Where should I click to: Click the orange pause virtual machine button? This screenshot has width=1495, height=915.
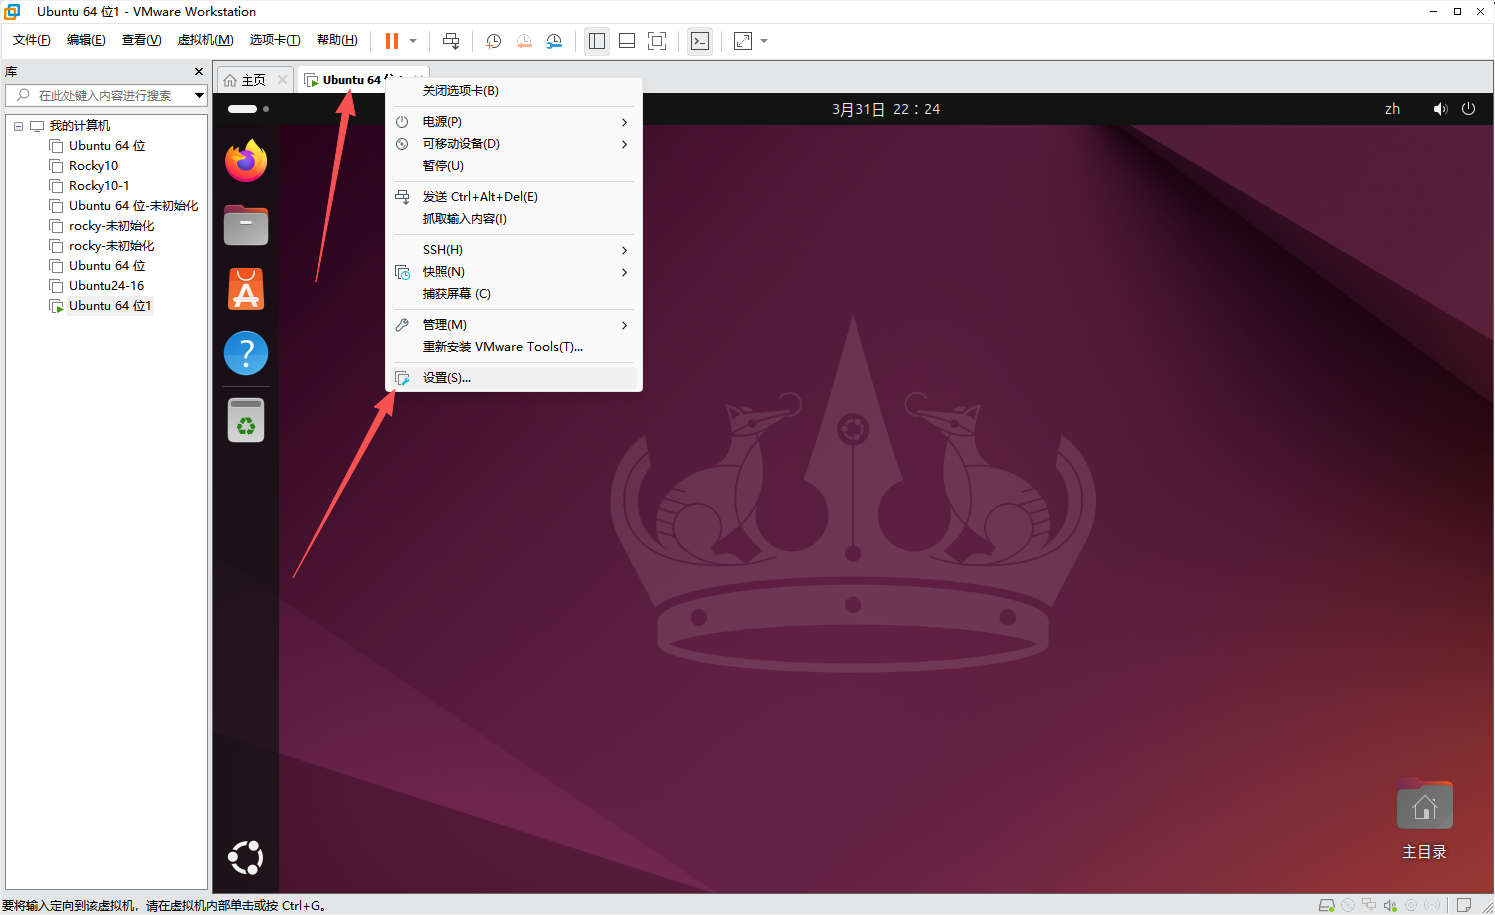pyautogui.click(x=392, y=41)
